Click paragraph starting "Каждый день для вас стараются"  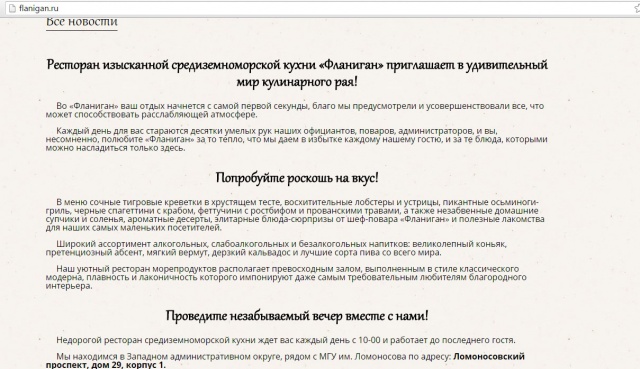point(296,139)
